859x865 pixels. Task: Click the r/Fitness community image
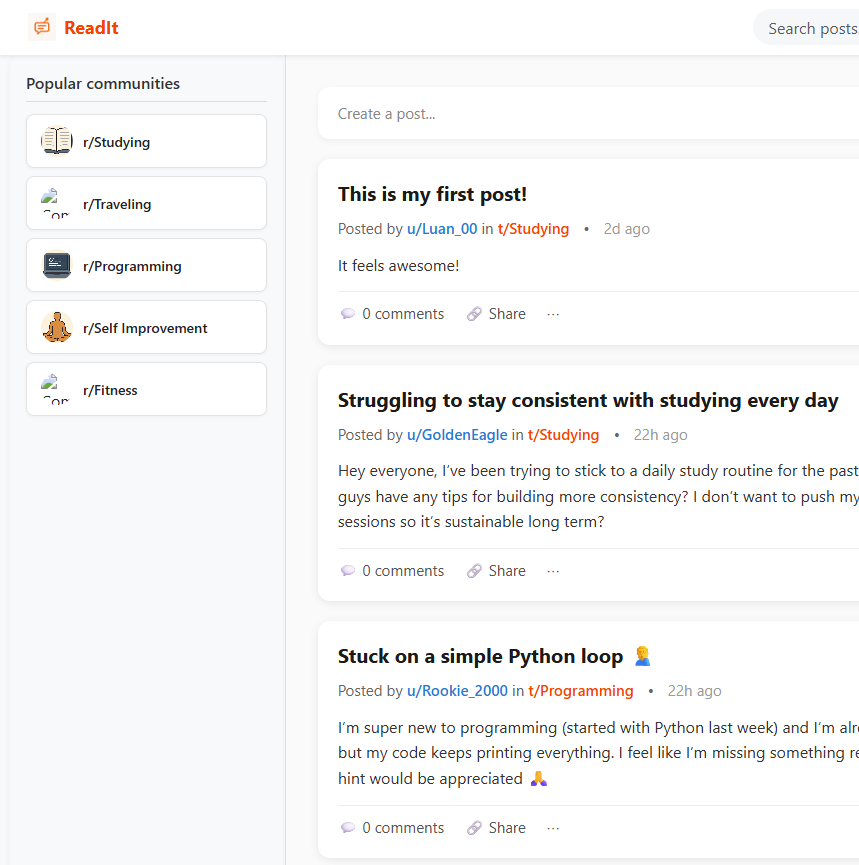click(57, 389)
